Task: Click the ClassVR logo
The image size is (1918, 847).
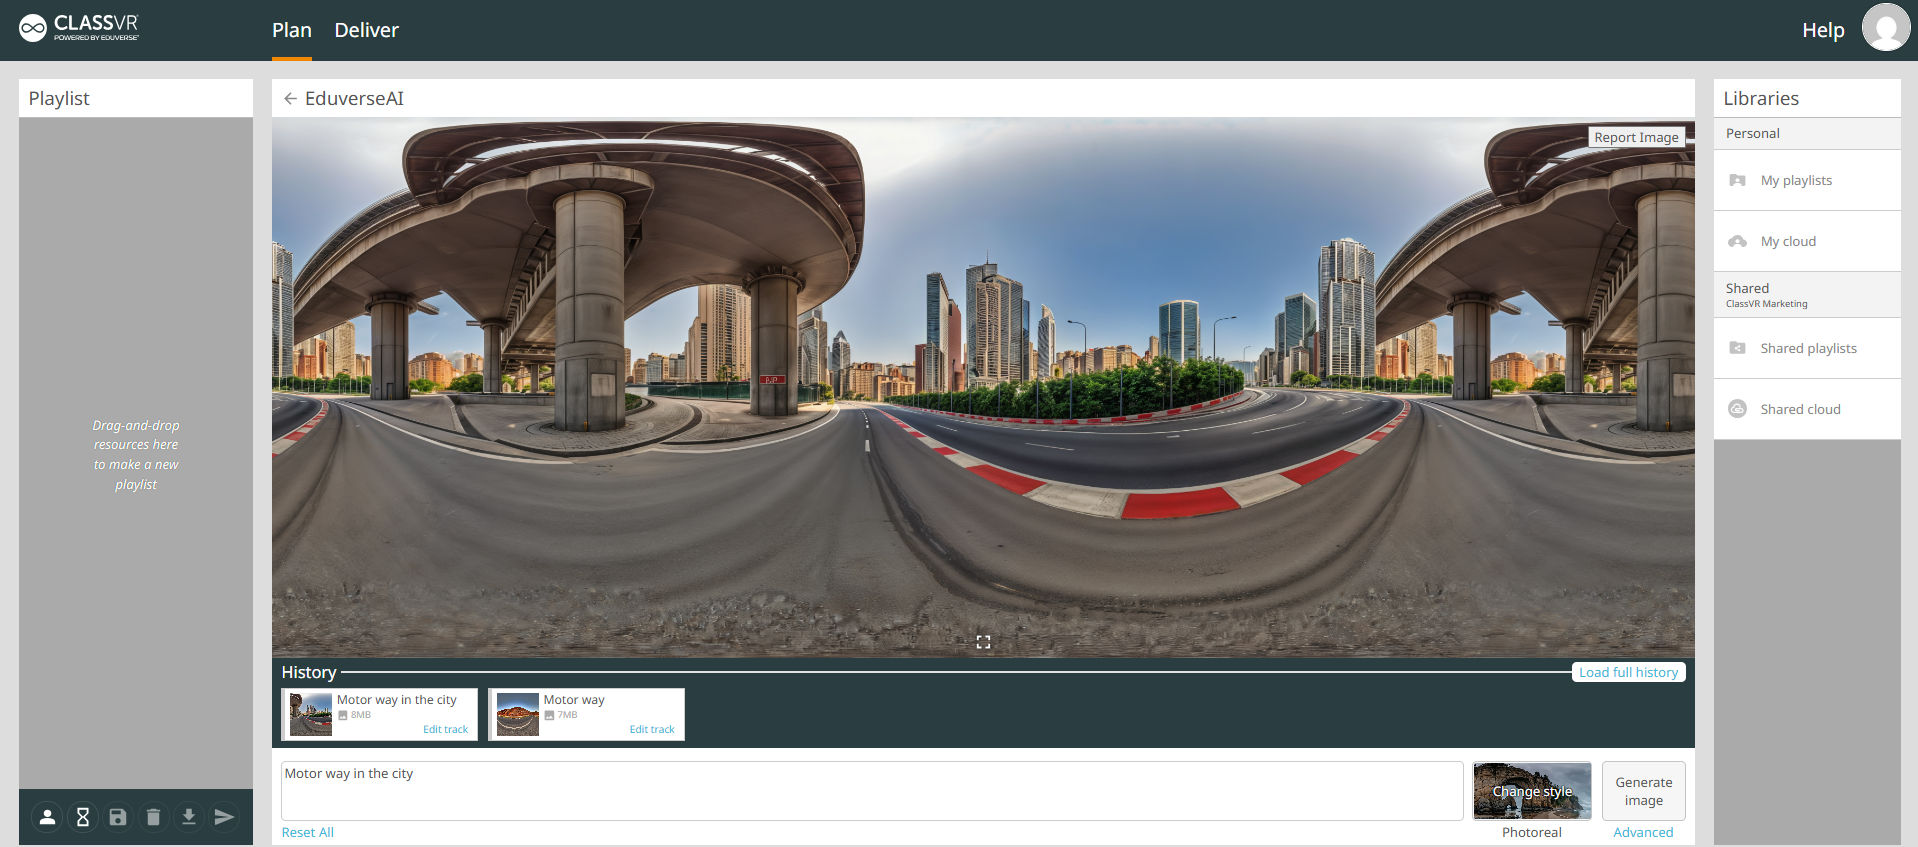Action: point(79,28)
